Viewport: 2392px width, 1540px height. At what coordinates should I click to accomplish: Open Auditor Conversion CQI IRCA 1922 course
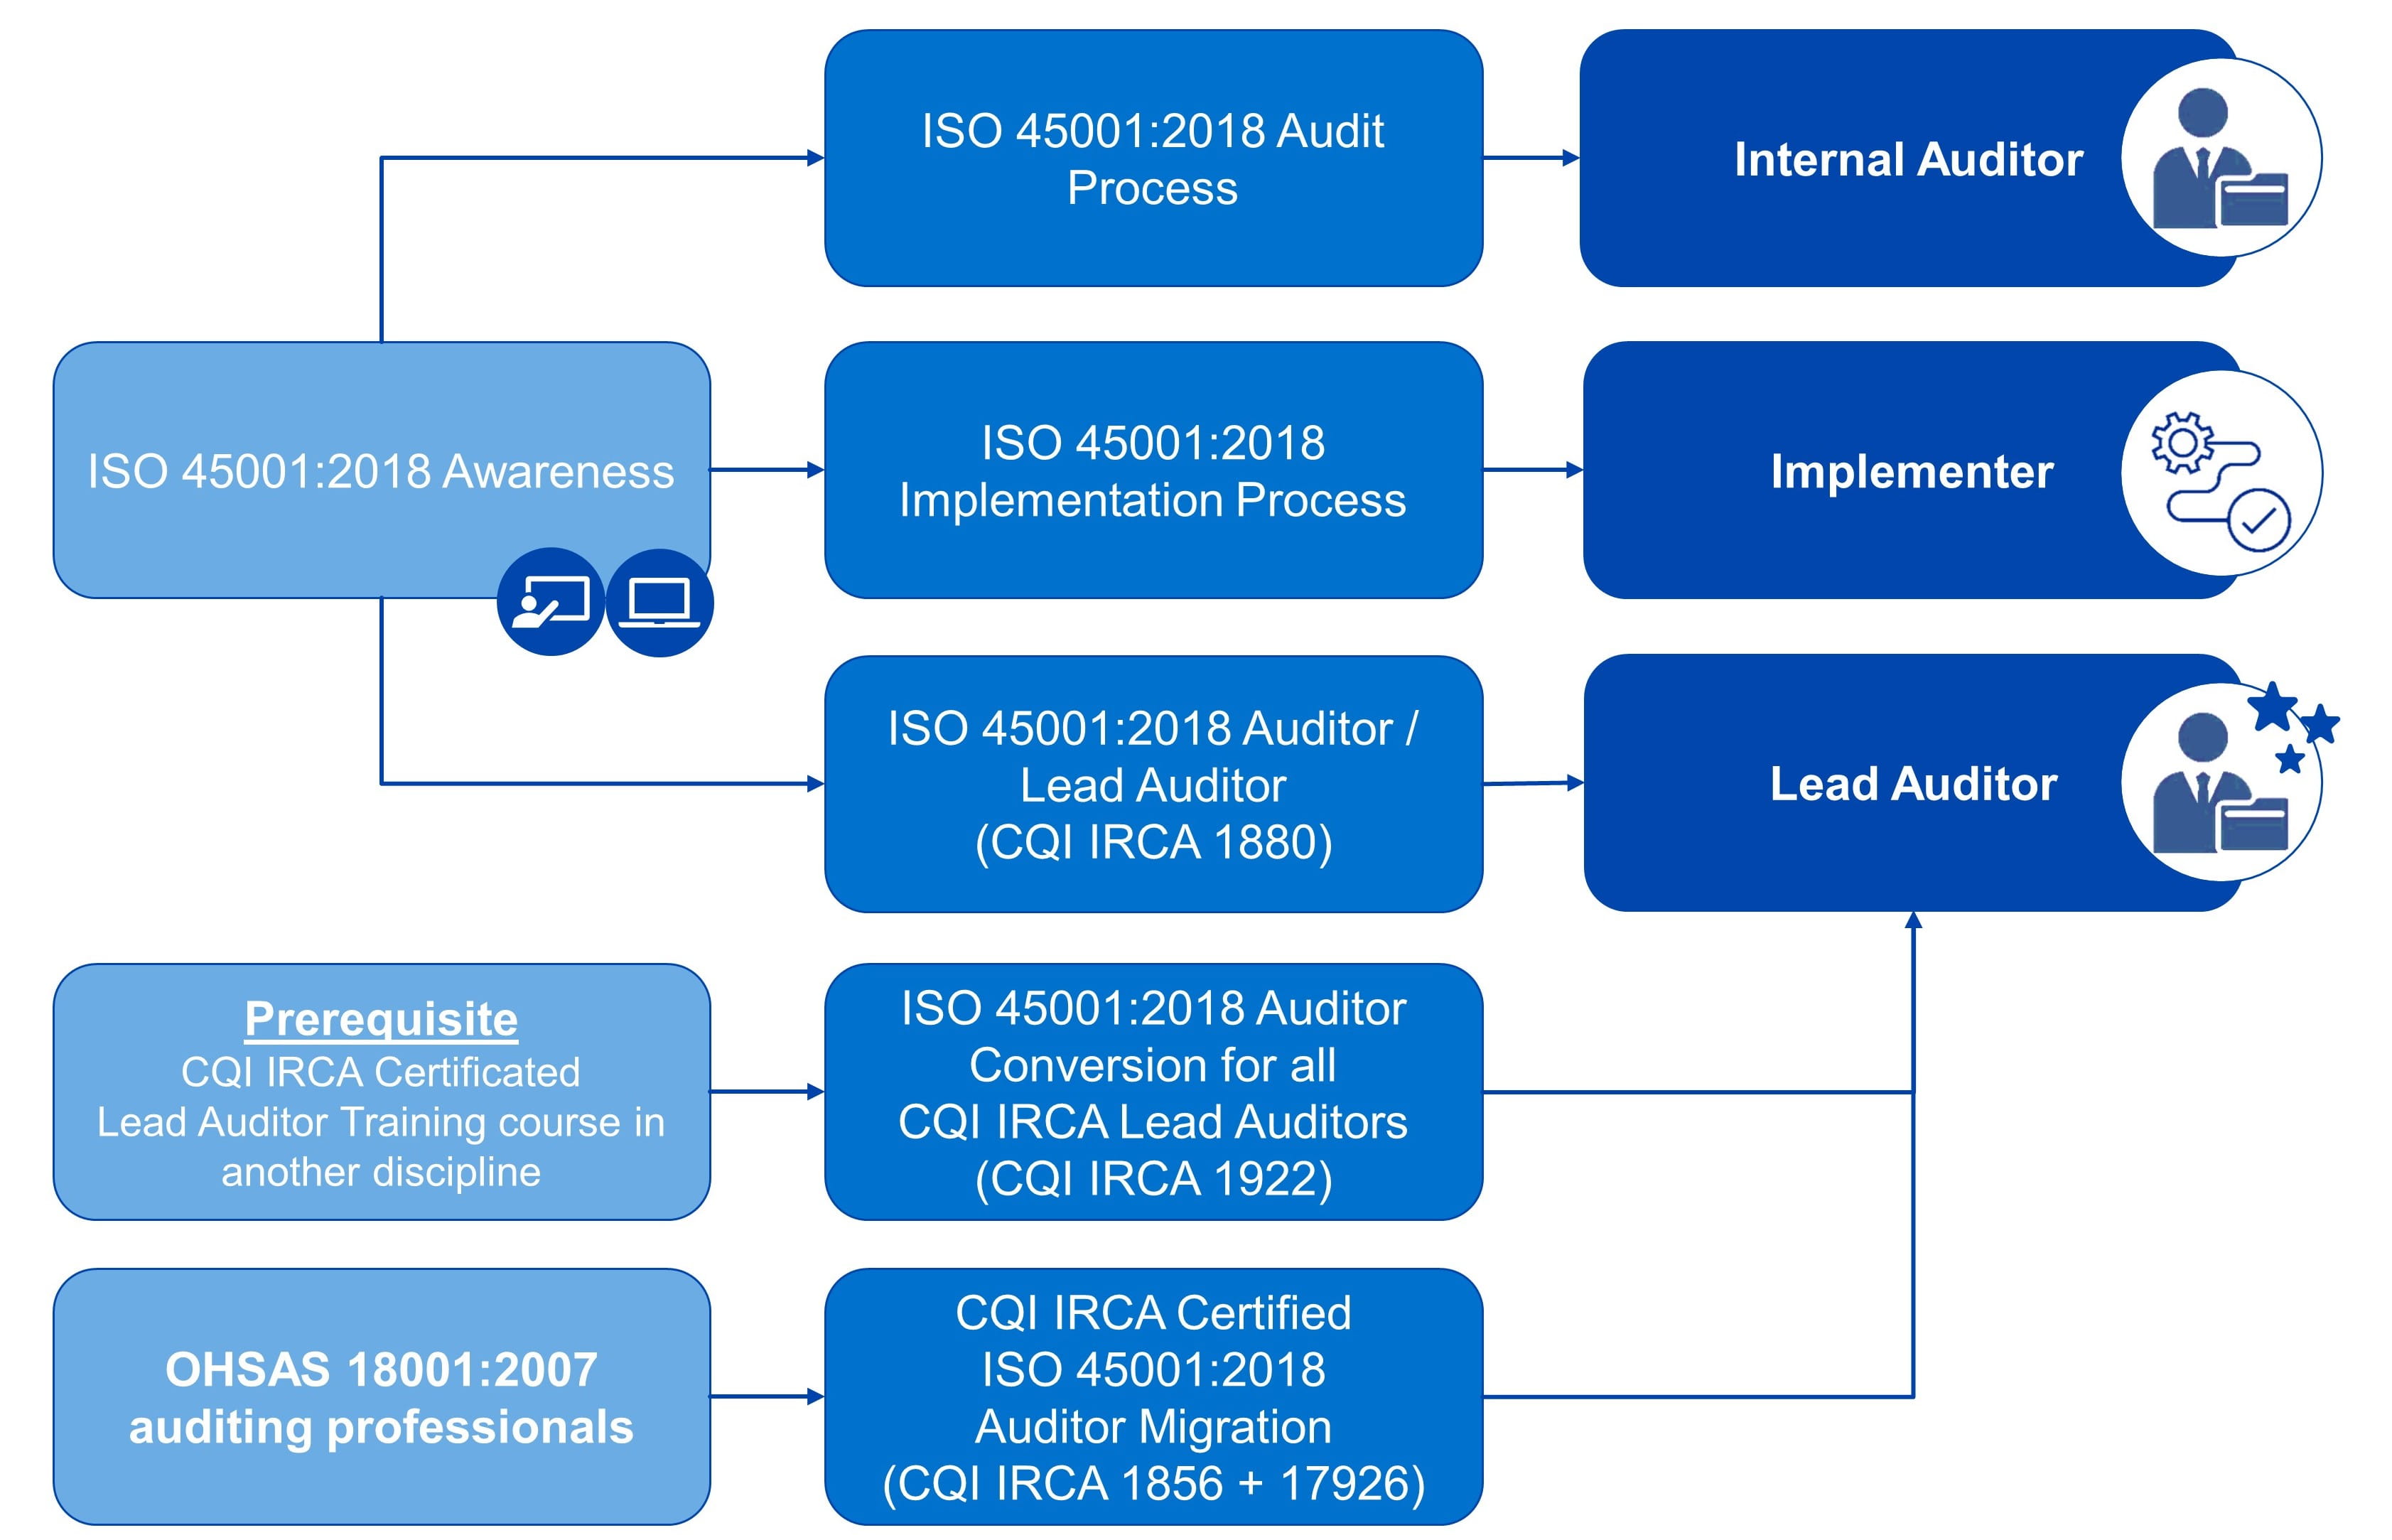[1153, 1092]
